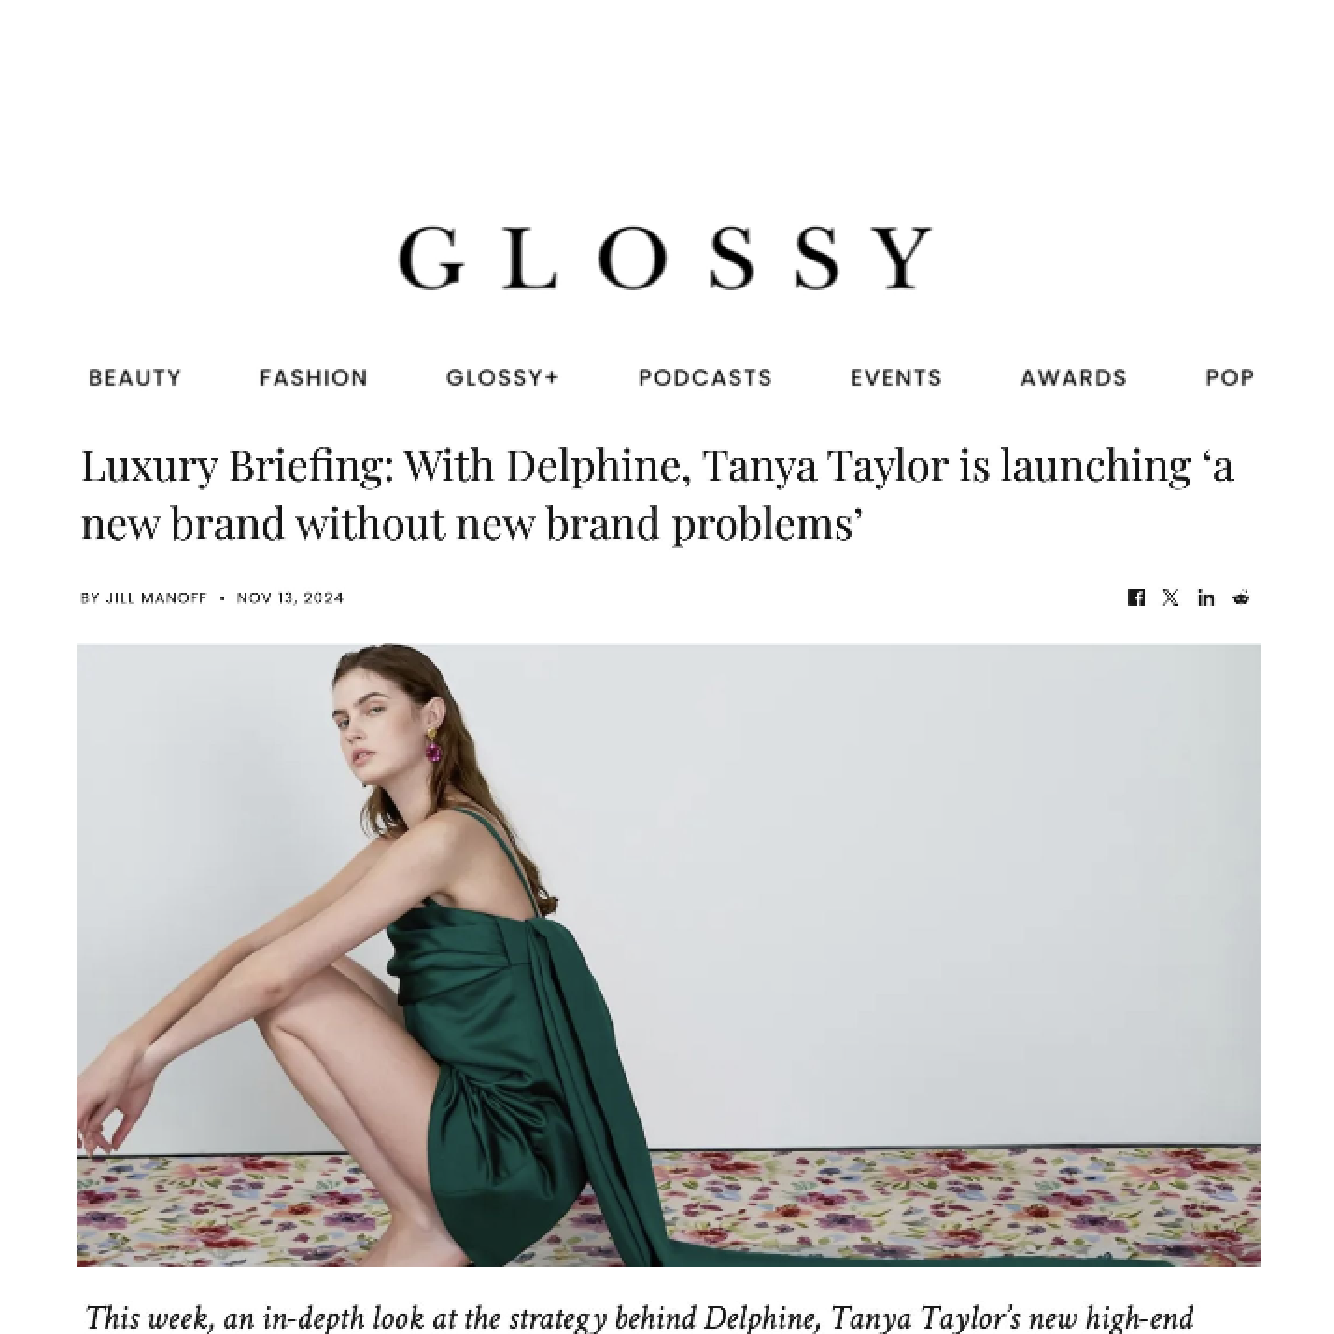Share the article on Reddit
1334x1334 pixels.
click(1241, 597)
